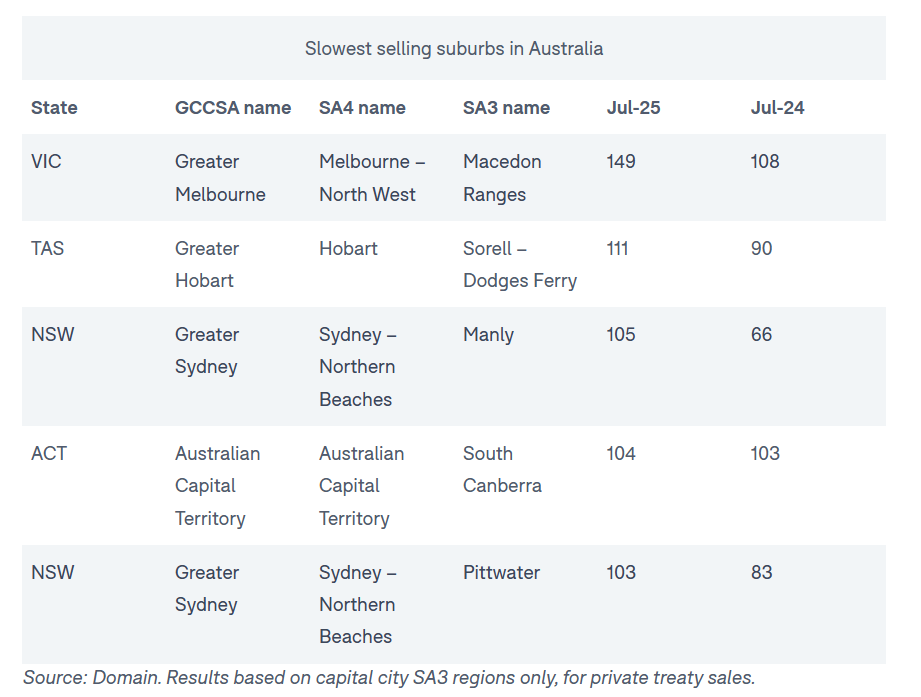The width and height of the screenshot is (921, 697).
Task: Click the Jul-24 column header
Action: [777, 108]
